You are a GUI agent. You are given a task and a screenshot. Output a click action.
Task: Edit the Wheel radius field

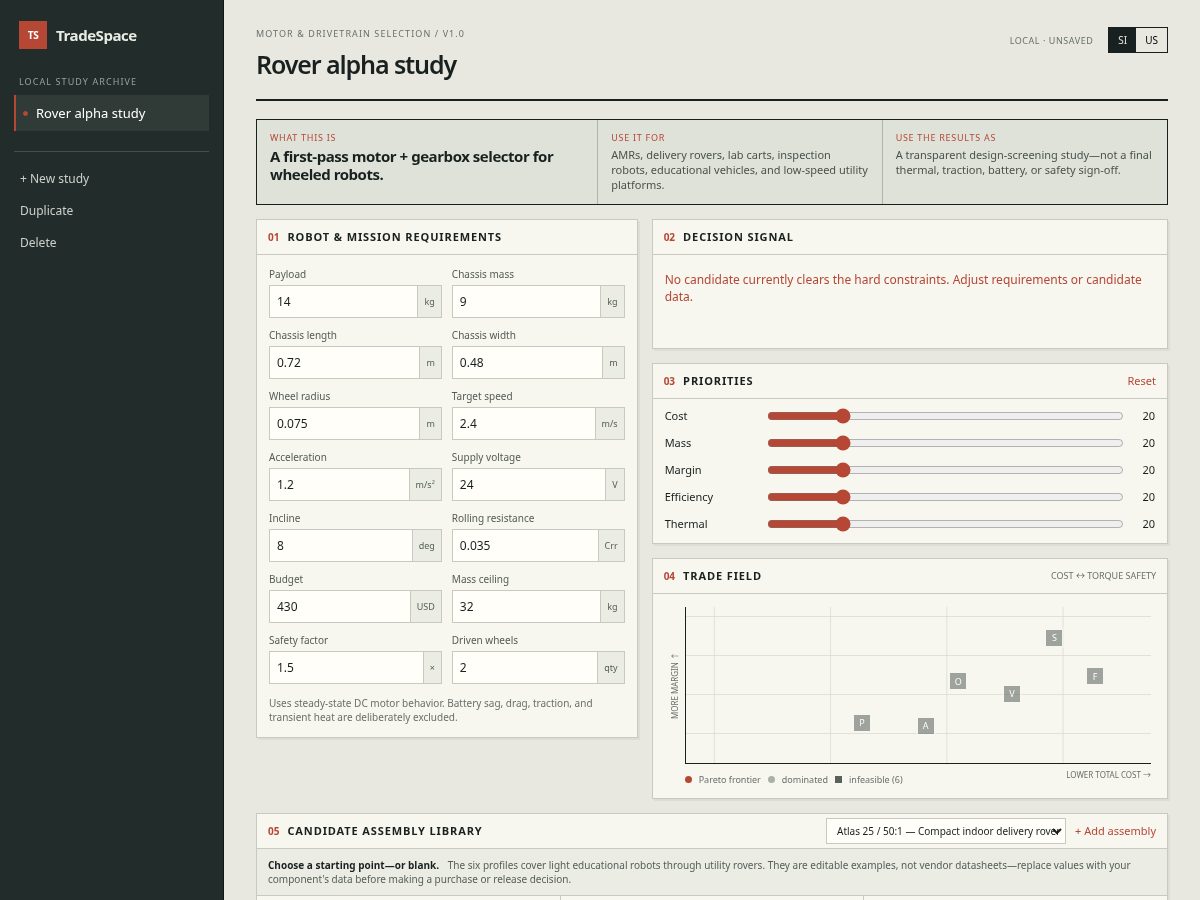pos(343,424)
